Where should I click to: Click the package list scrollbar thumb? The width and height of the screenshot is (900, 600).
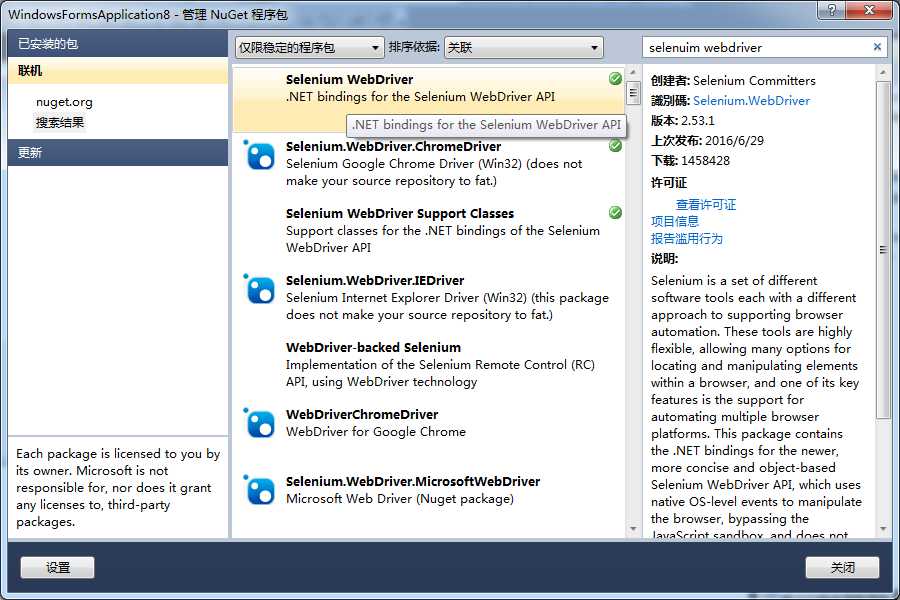coord(633,92)
